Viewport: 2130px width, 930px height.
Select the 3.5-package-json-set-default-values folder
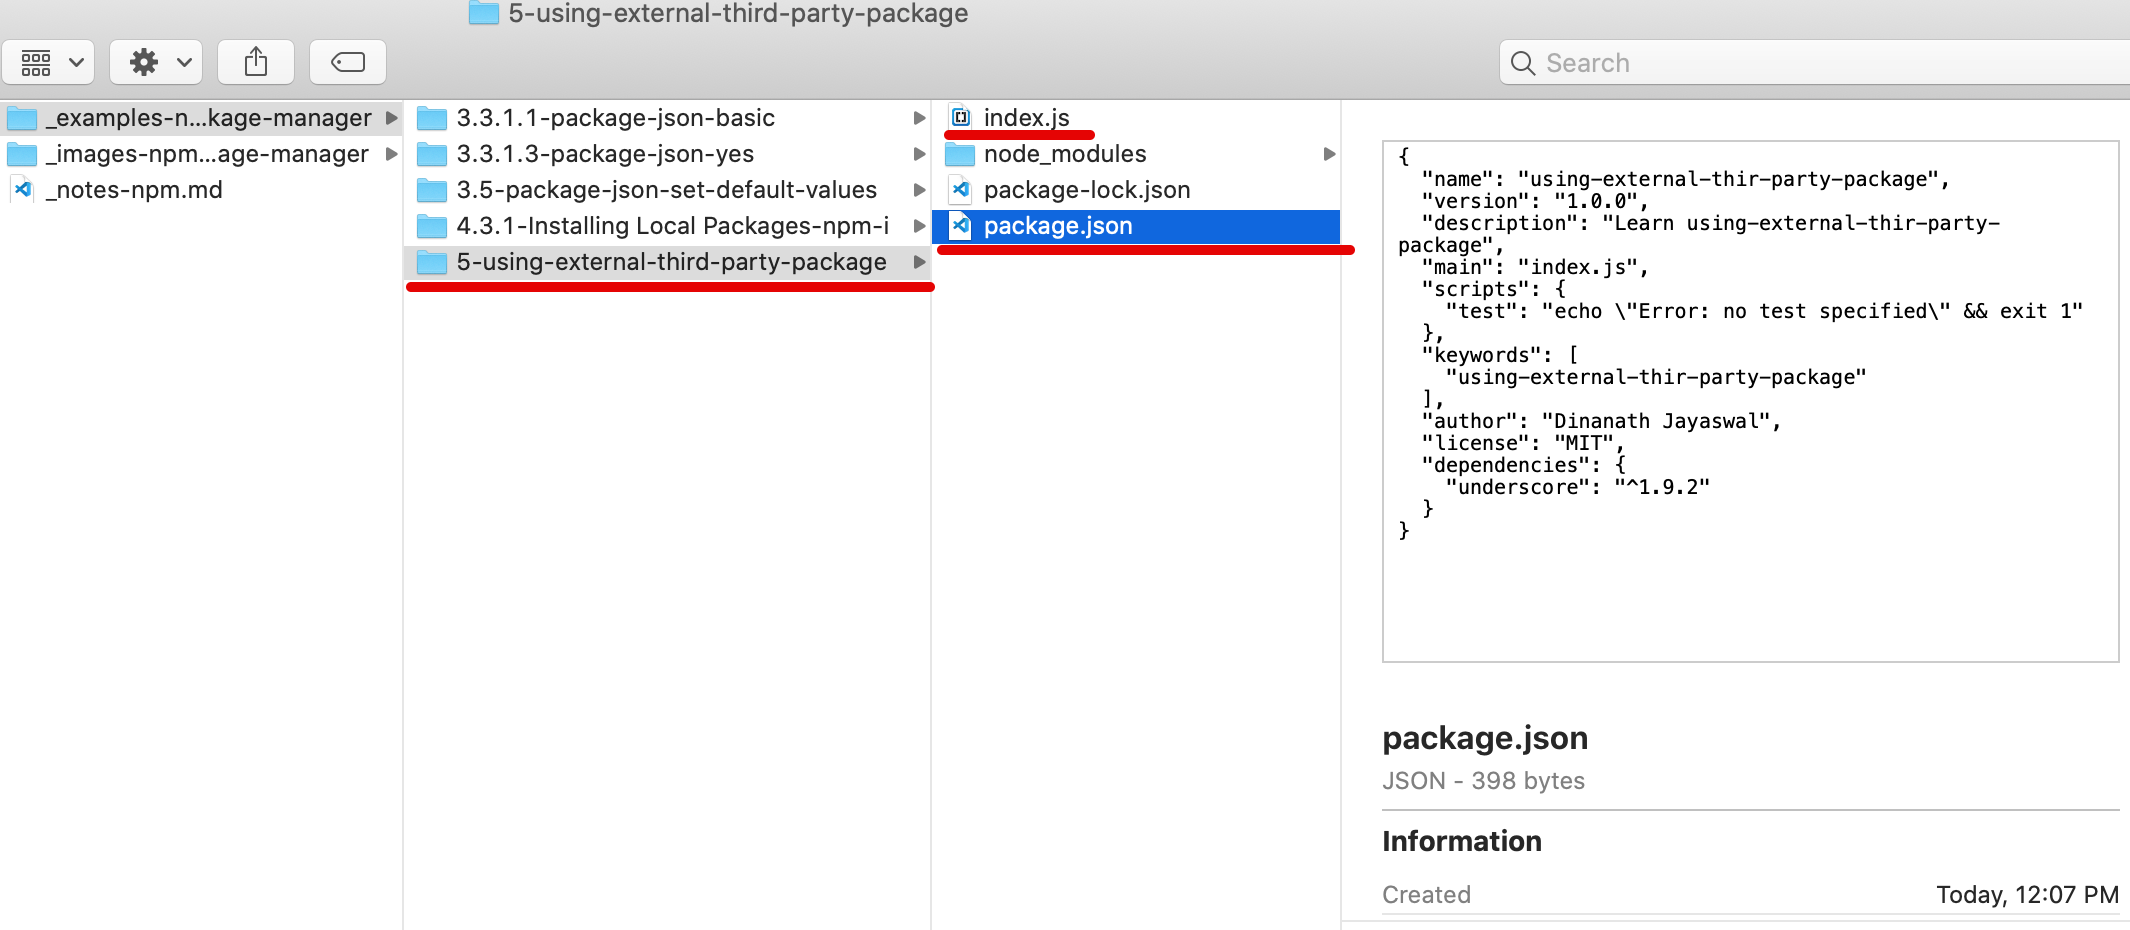[x=667, y=189]
